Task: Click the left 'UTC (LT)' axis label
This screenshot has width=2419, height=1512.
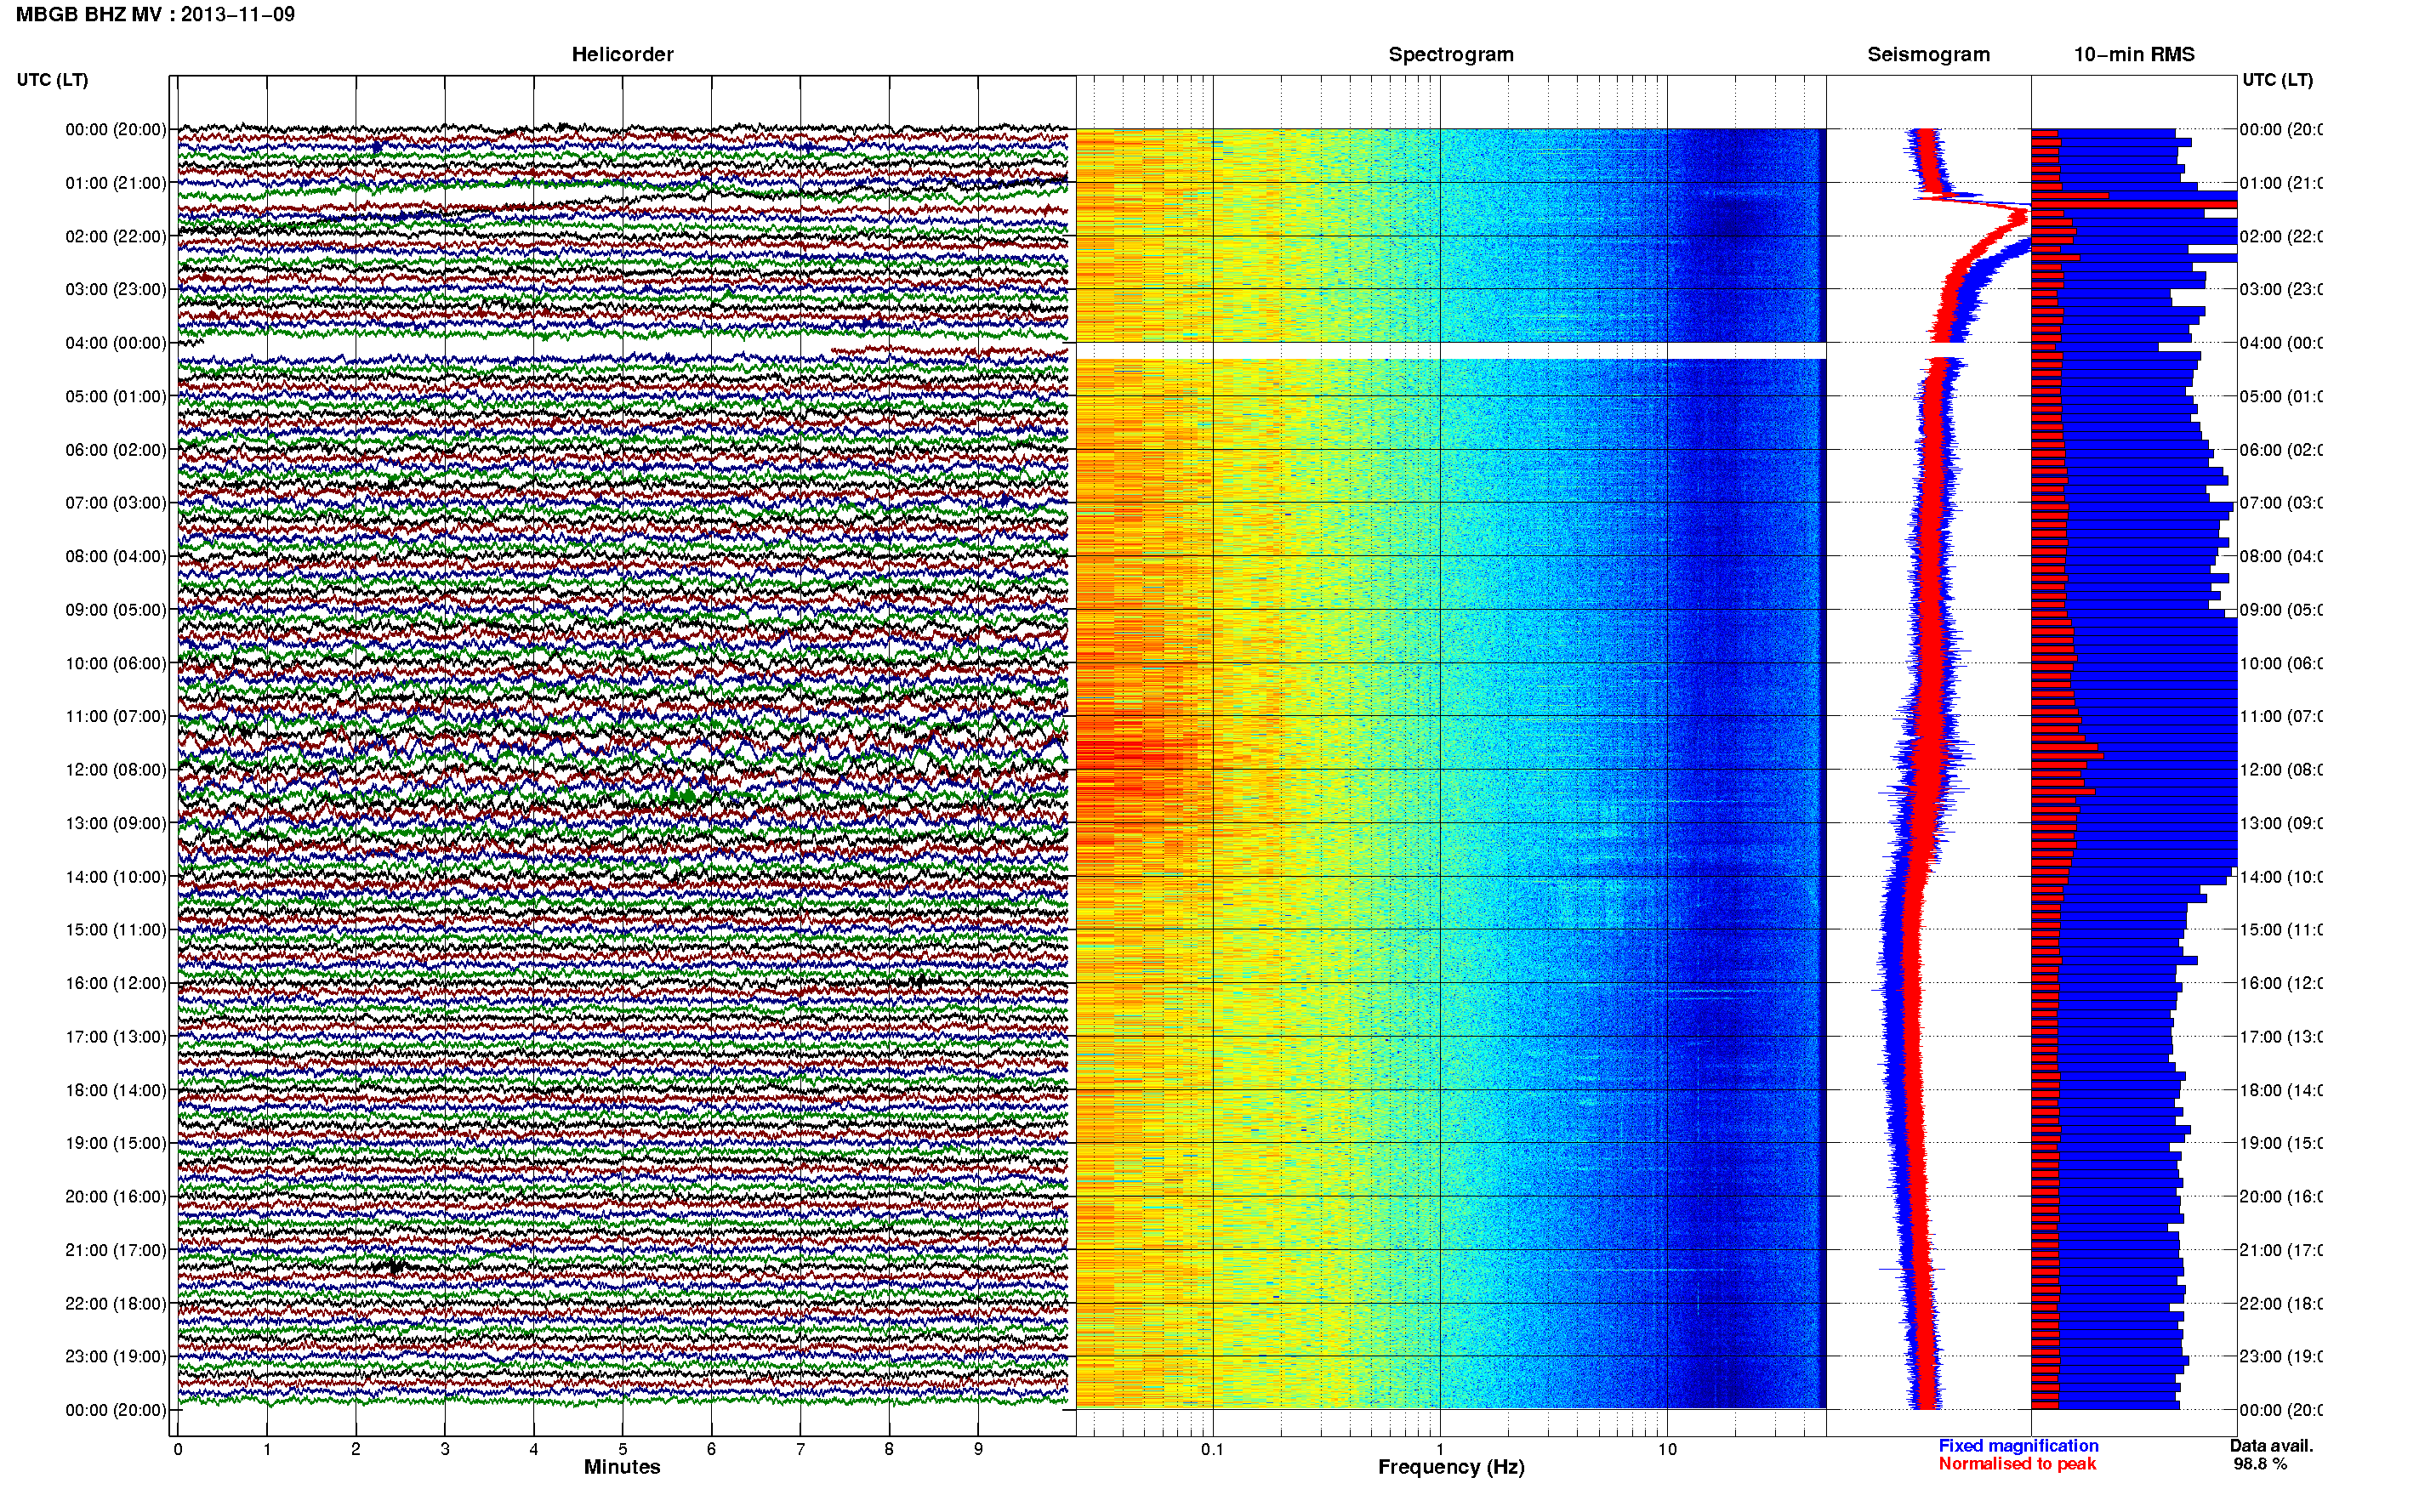Action: point(52,80)
